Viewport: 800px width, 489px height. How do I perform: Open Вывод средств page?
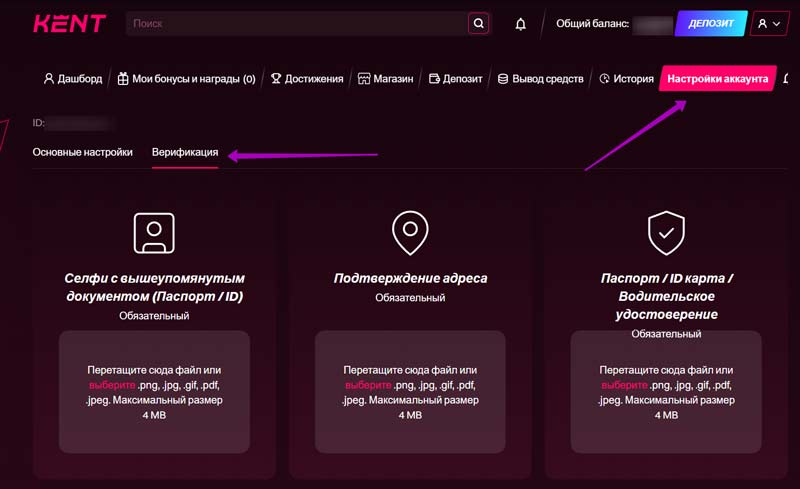(540, 79)
